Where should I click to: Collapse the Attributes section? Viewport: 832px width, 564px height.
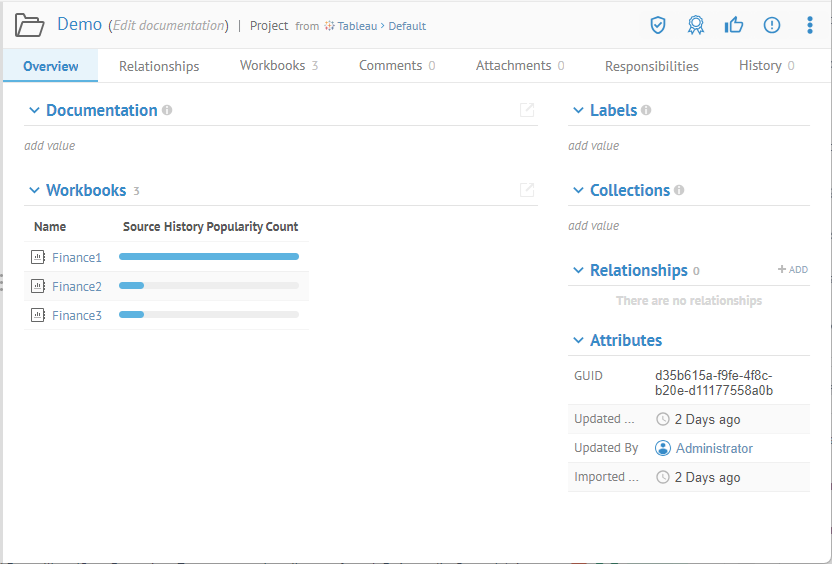pyautogui.click(x=578, y=341)
